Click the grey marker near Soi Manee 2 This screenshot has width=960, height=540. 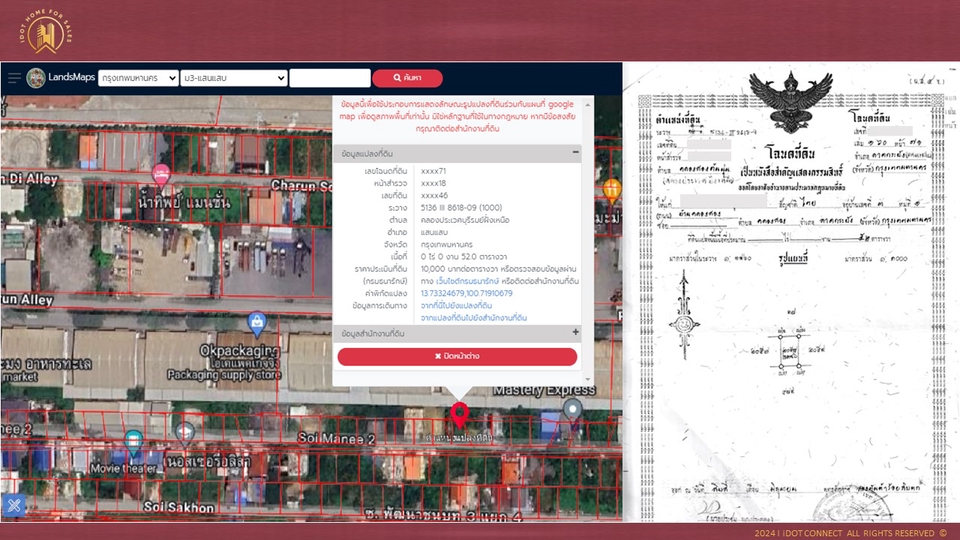tap(184, 433)
